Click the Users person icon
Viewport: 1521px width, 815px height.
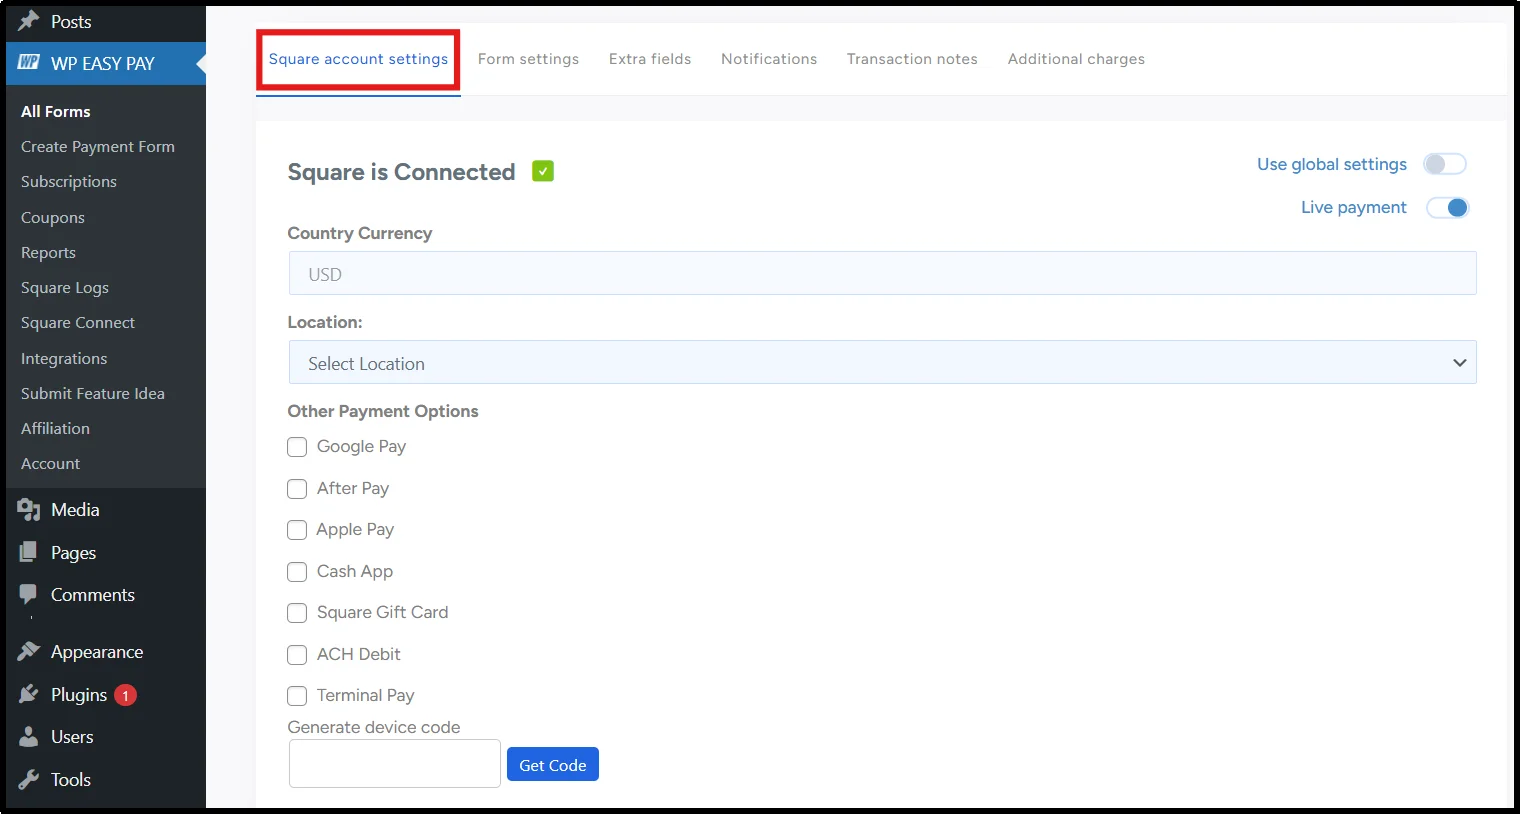[29, 737]
